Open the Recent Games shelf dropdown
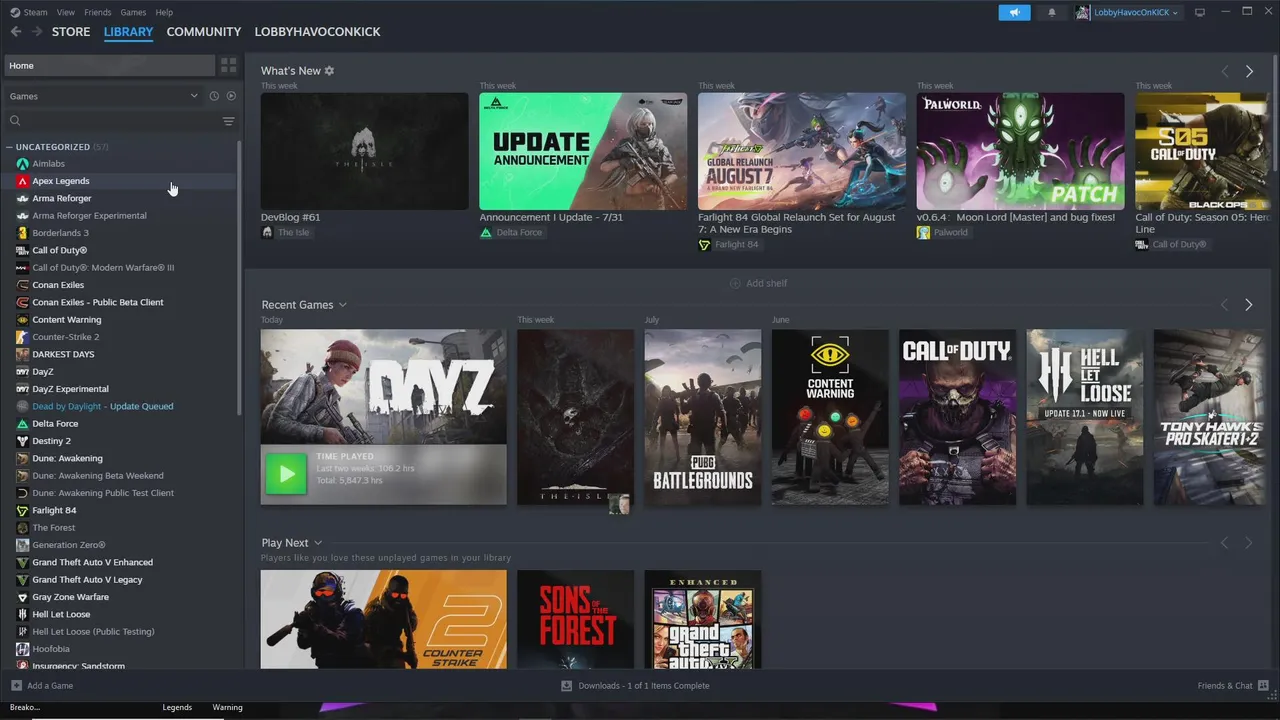The width and height of the screenshot is (1280, 720). (342, 305)
